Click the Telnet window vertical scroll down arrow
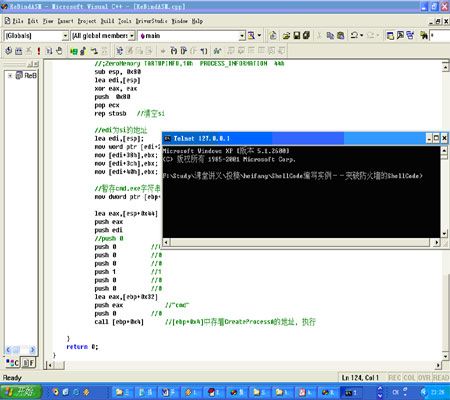 click(444, 234)
